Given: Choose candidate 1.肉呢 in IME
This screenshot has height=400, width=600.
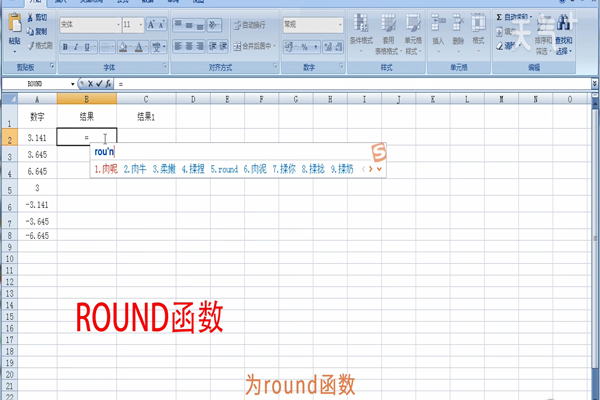Looking at the screenshot, I should (106, 169).
